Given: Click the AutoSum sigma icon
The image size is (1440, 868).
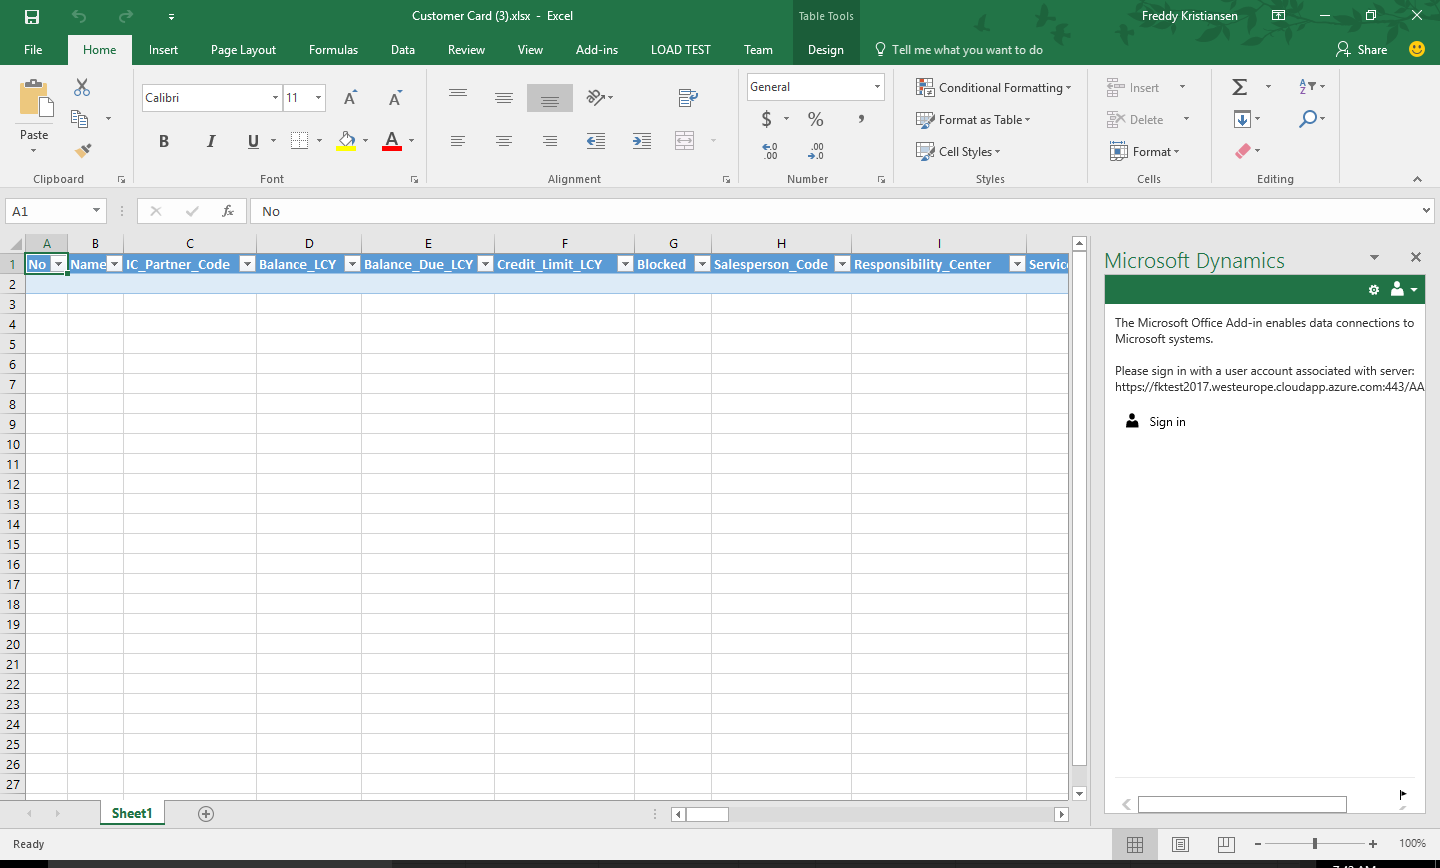Looking at the screenshot, I should click(1239, 87).
